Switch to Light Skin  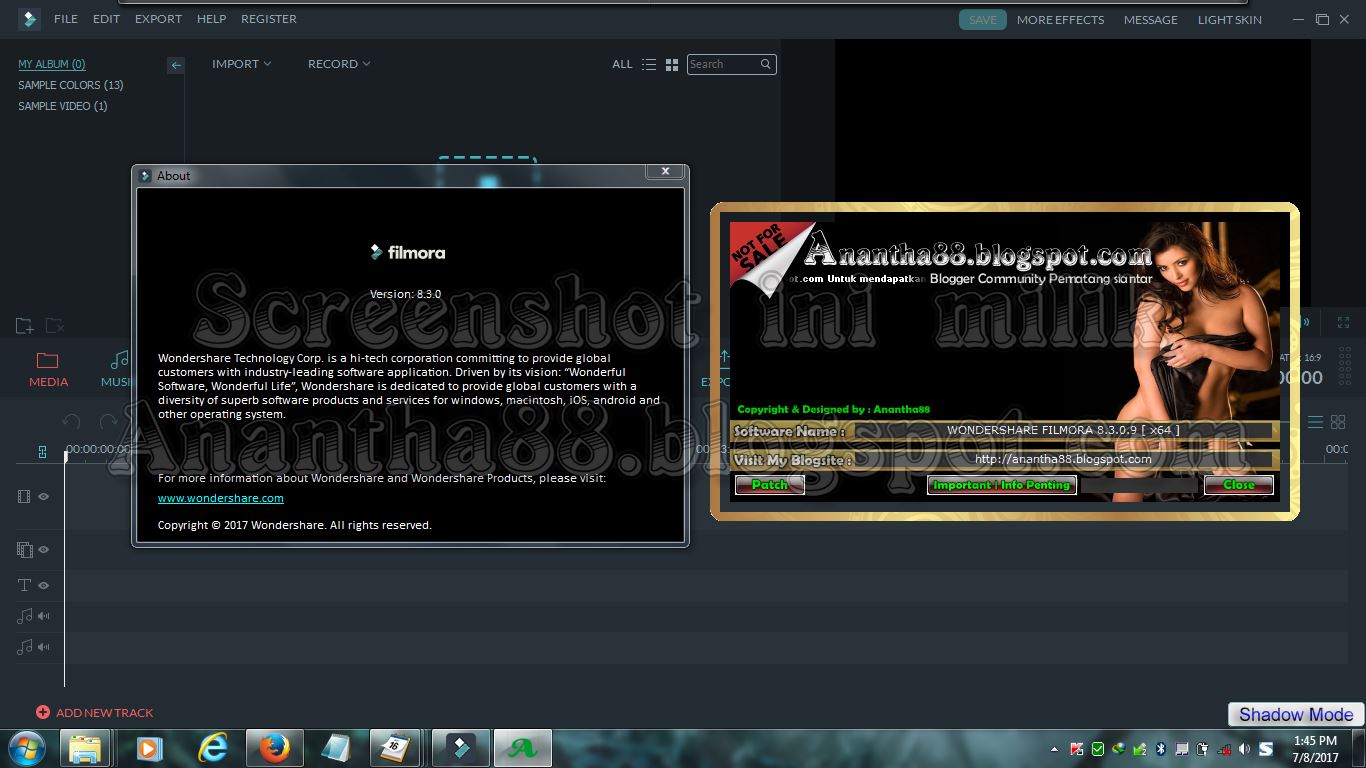click(1229, 19)
